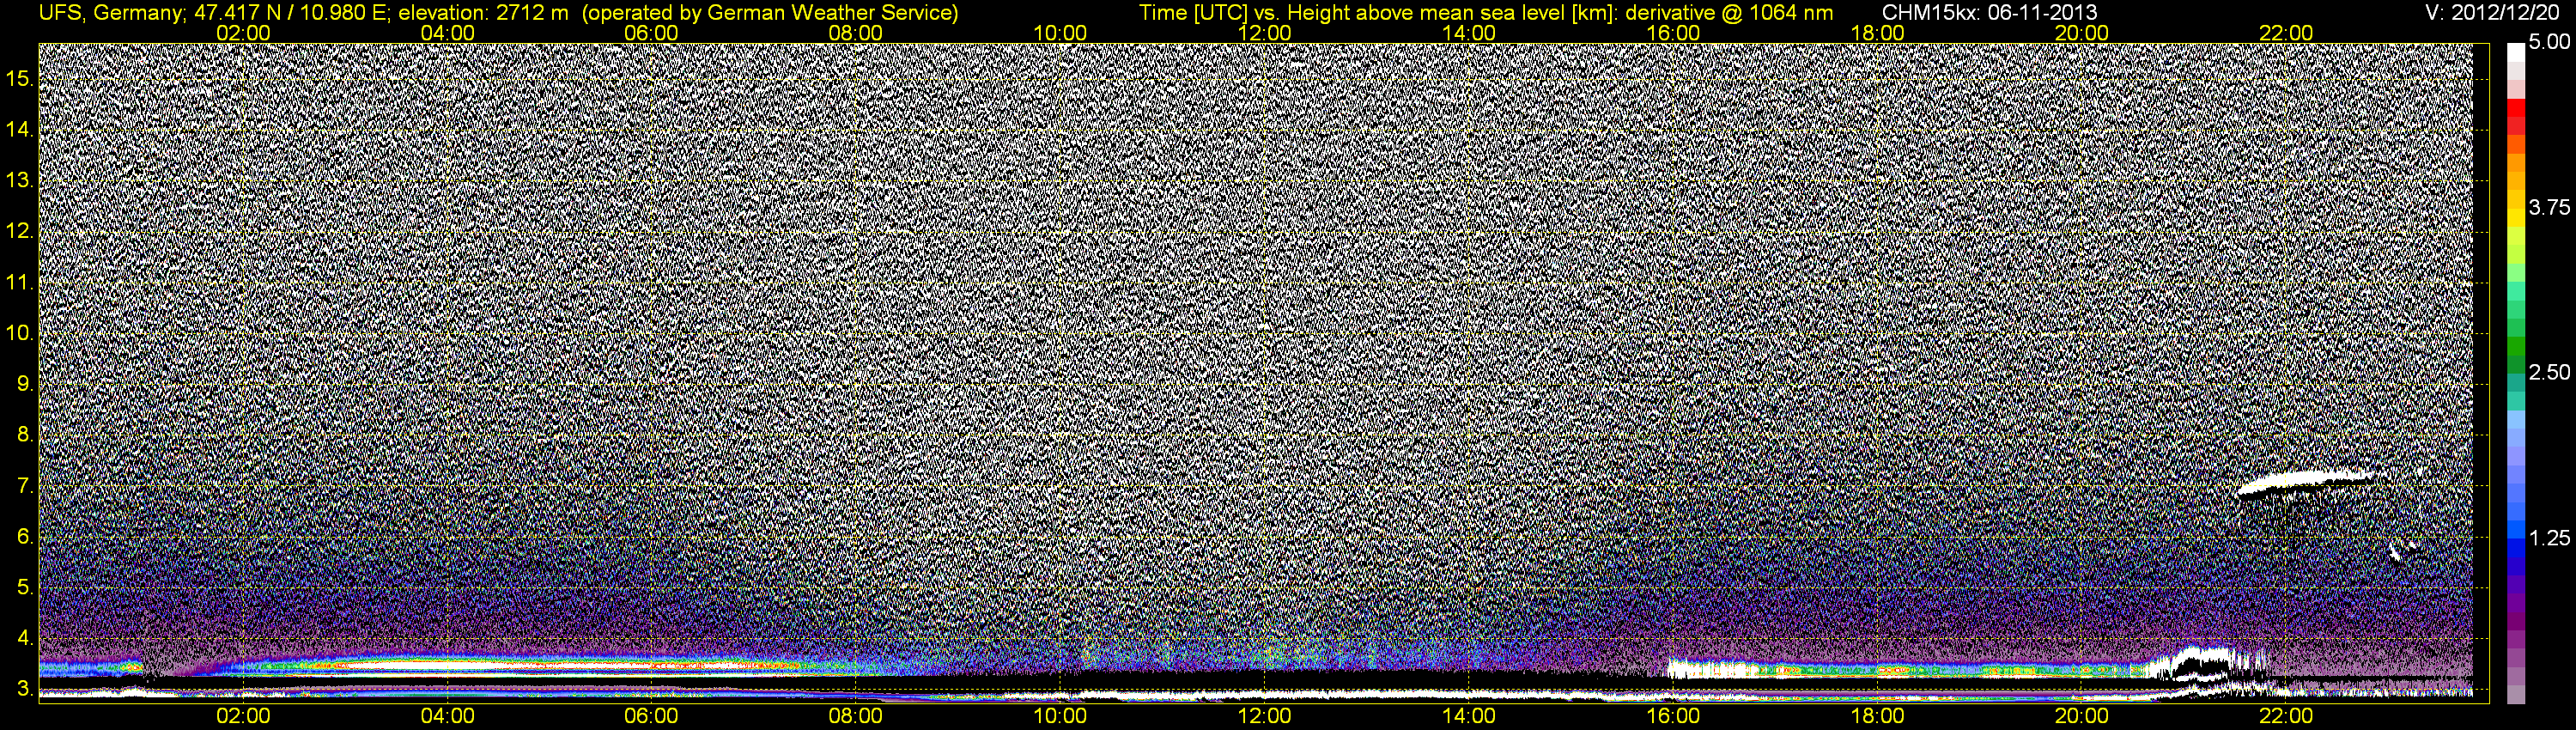Click the "elevation: 2712 m" text
The width and height of the screenshot is (2576, 730).
point(484,13)
